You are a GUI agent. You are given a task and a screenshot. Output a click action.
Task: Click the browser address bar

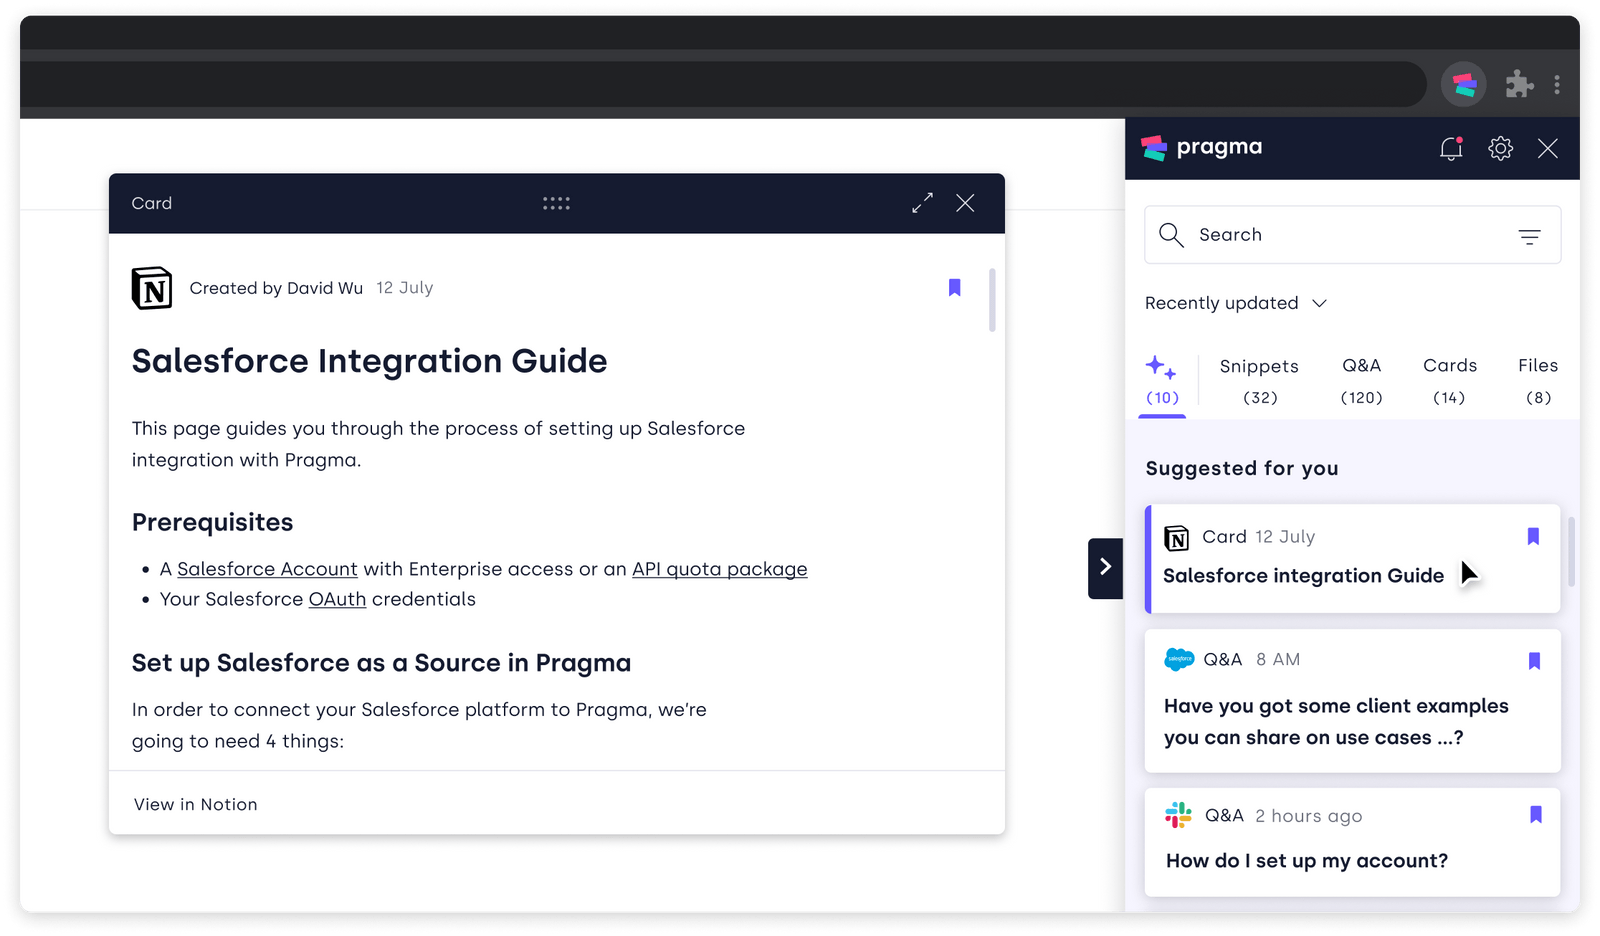(722, 84)
